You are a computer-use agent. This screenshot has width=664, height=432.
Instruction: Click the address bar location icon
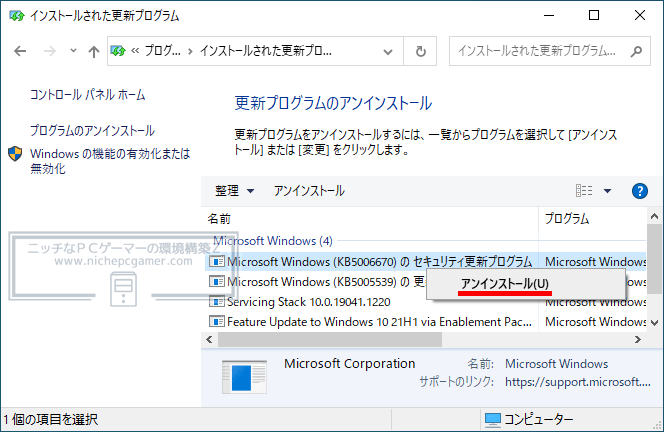[x=118, y=51]
